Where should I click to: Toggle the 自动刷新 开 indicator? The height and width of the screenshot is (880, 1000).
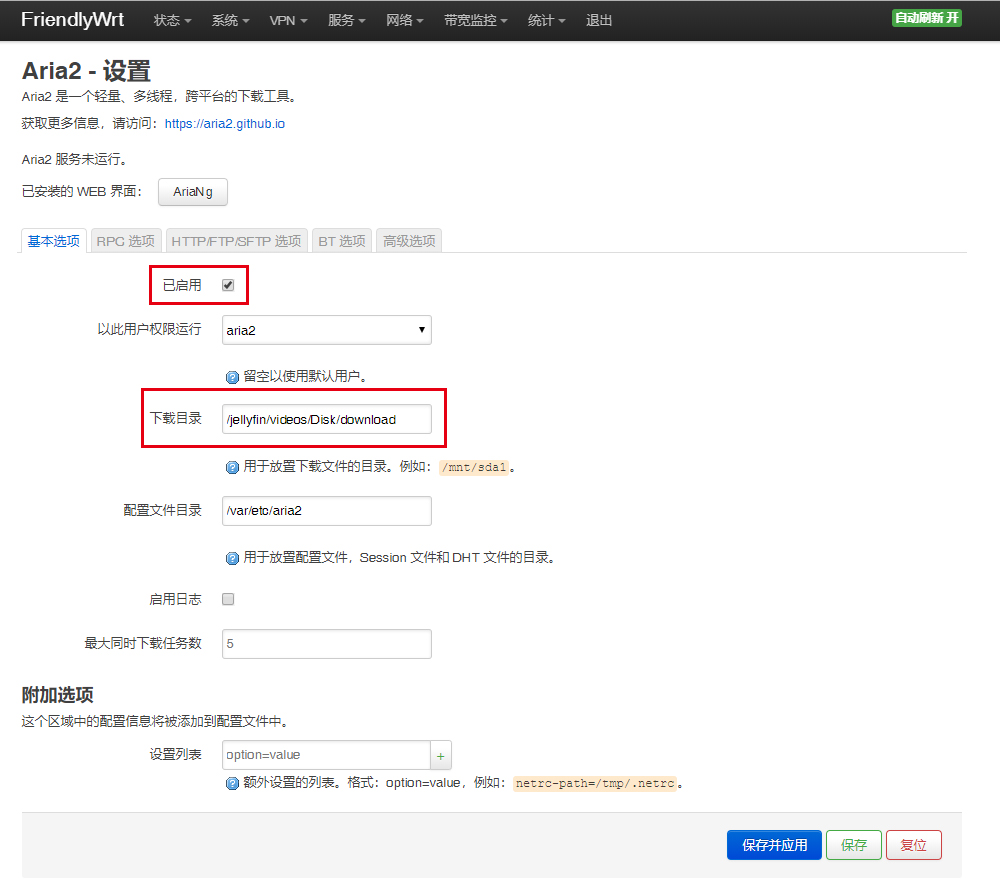[x=927, y=18]
